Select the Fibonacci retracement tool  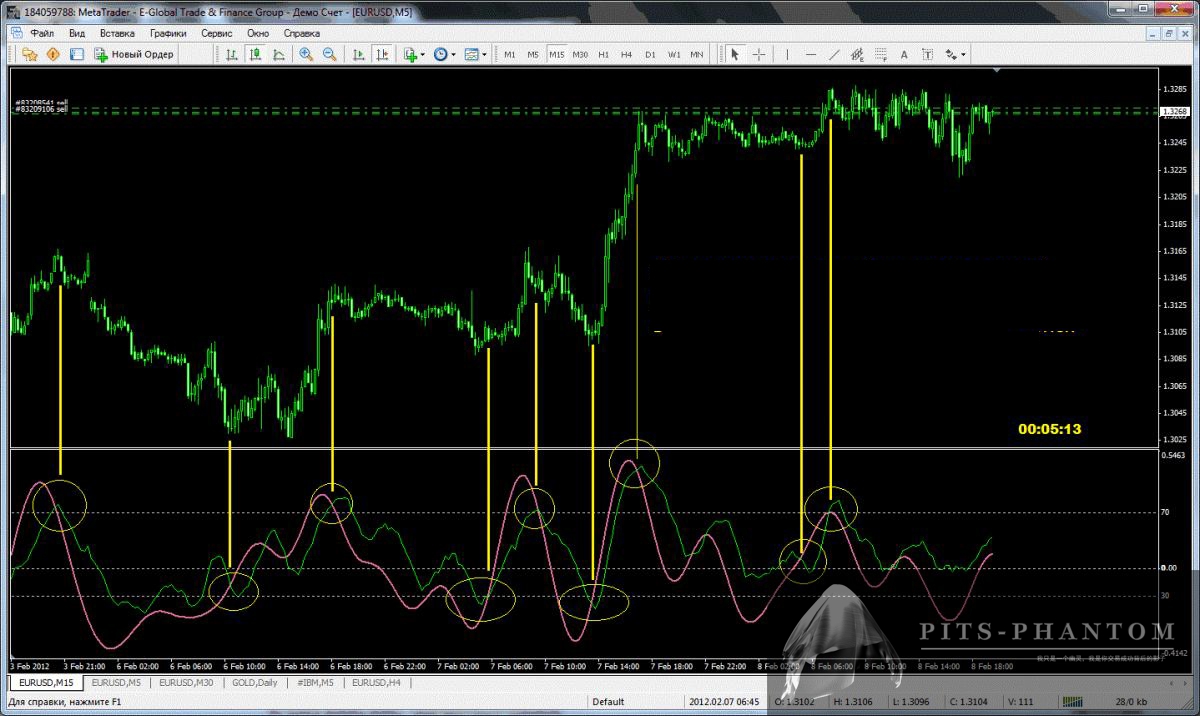pos(880,54)
